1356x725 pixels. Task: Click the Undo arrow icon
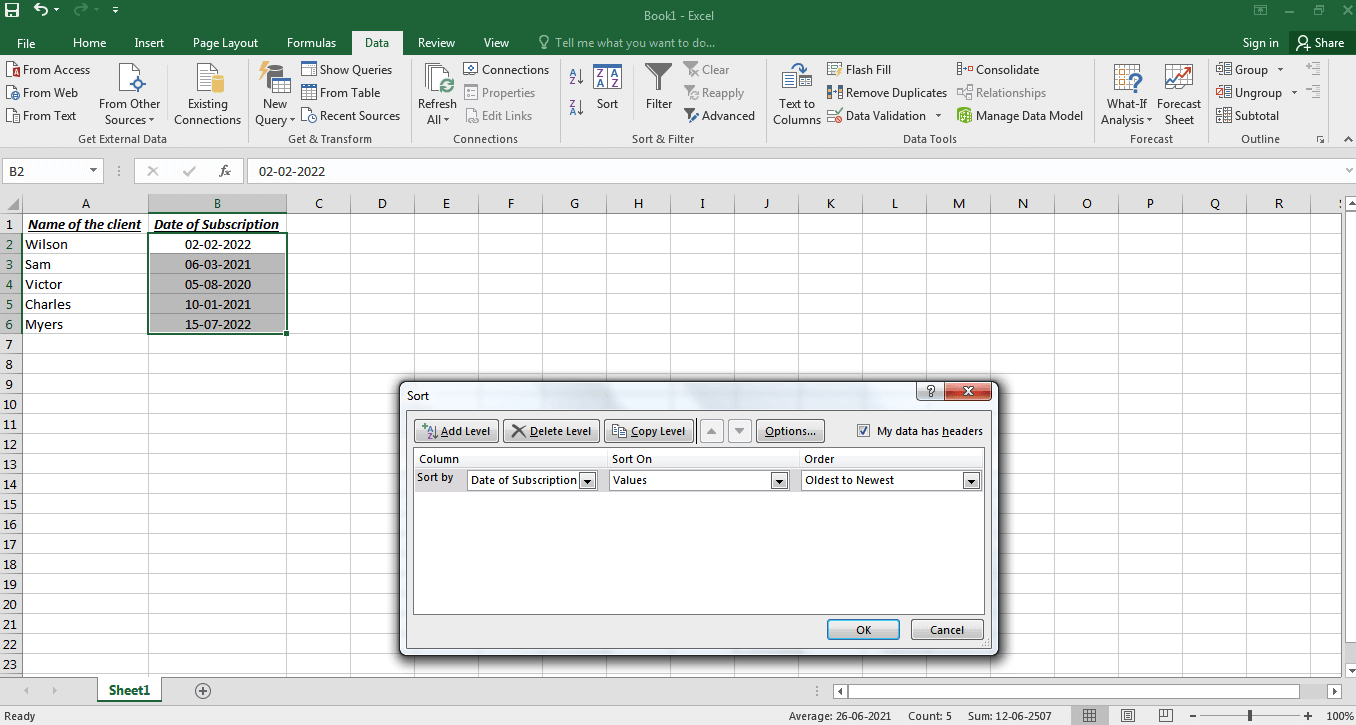tap(41, 10)
